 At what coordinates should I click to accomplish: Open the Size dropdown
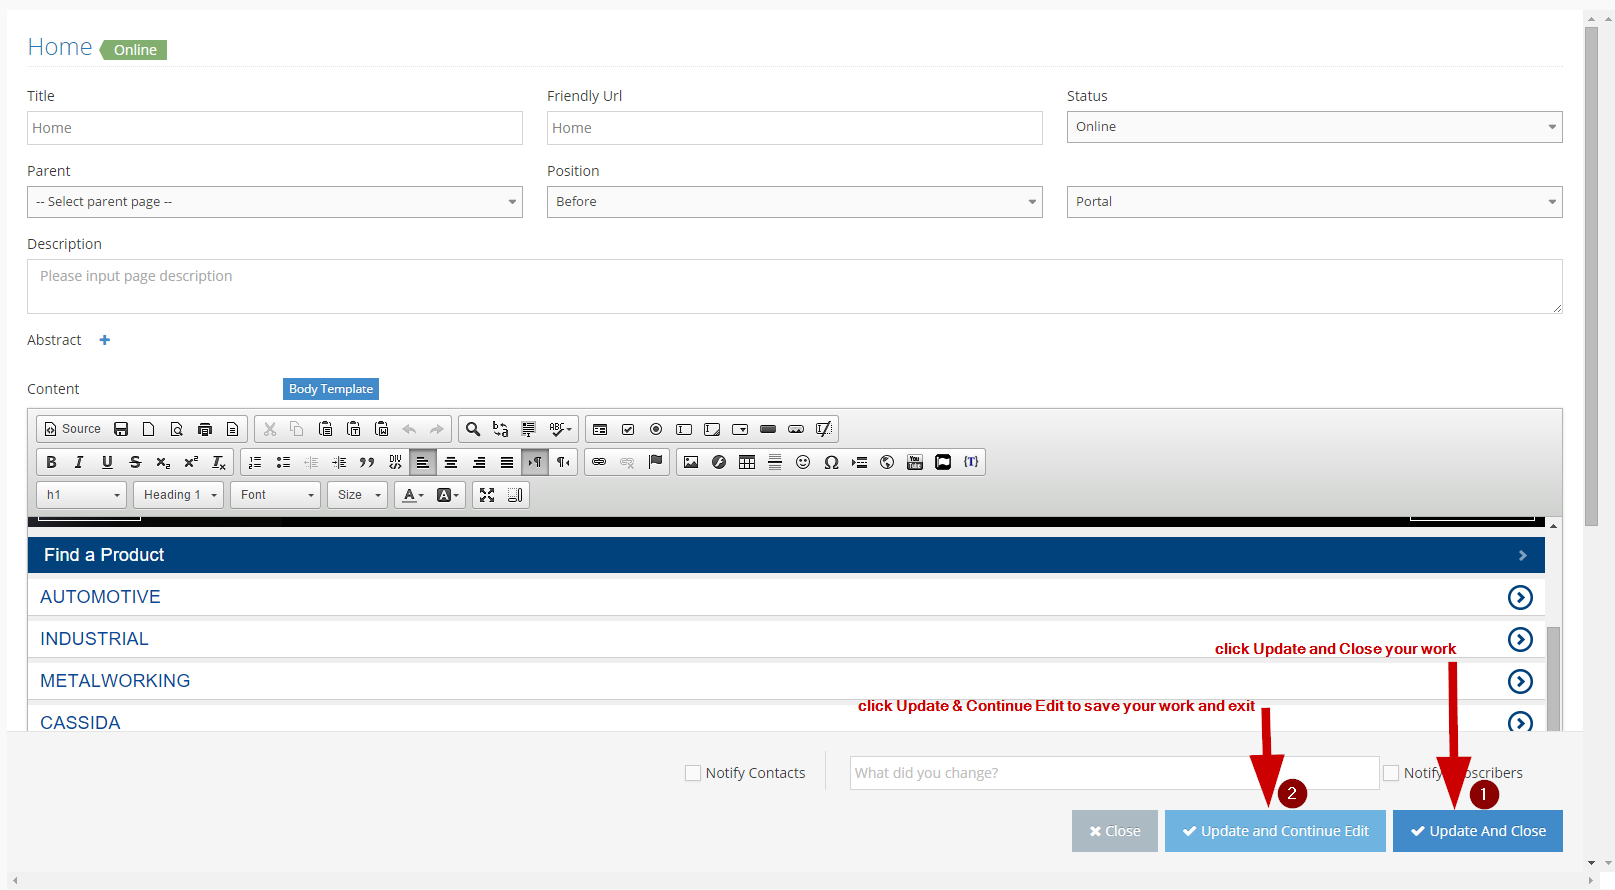click(x=357, y=495)
